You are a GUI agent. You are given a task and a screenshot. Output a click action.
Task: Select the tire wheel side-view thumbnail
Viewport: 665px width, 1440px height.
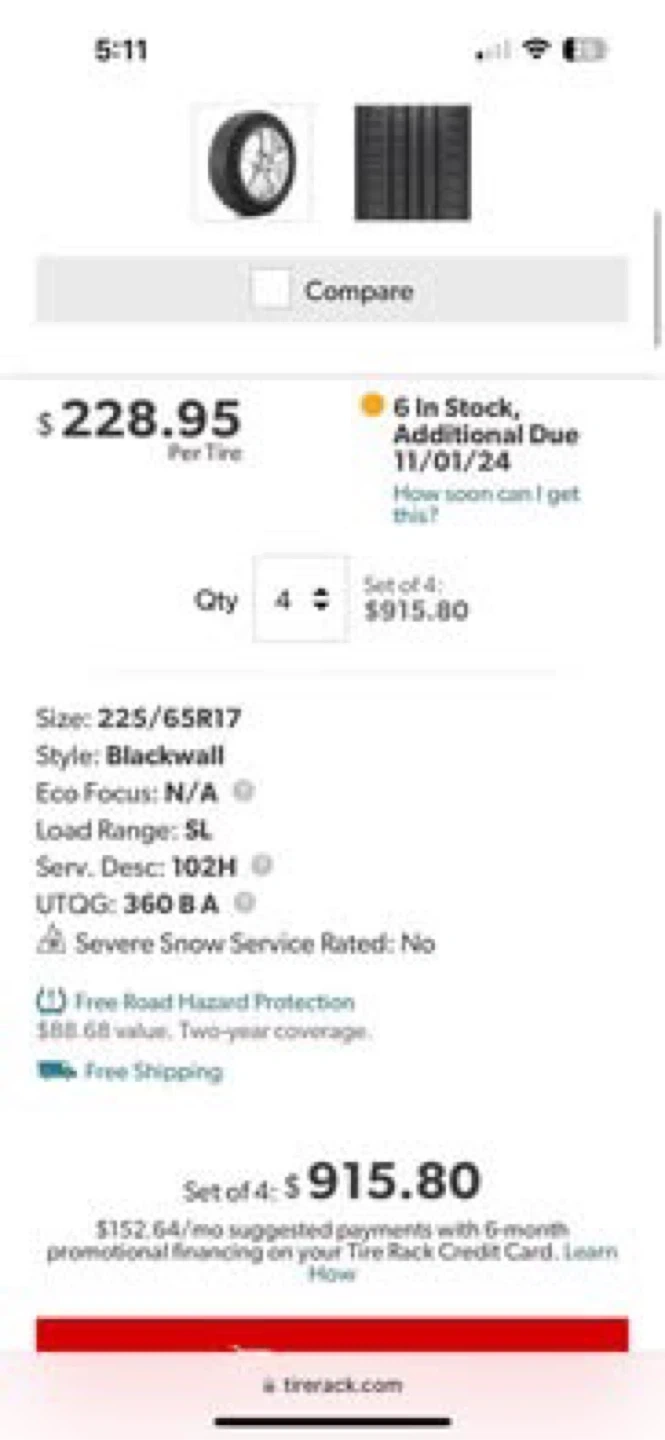pos(252,163)
